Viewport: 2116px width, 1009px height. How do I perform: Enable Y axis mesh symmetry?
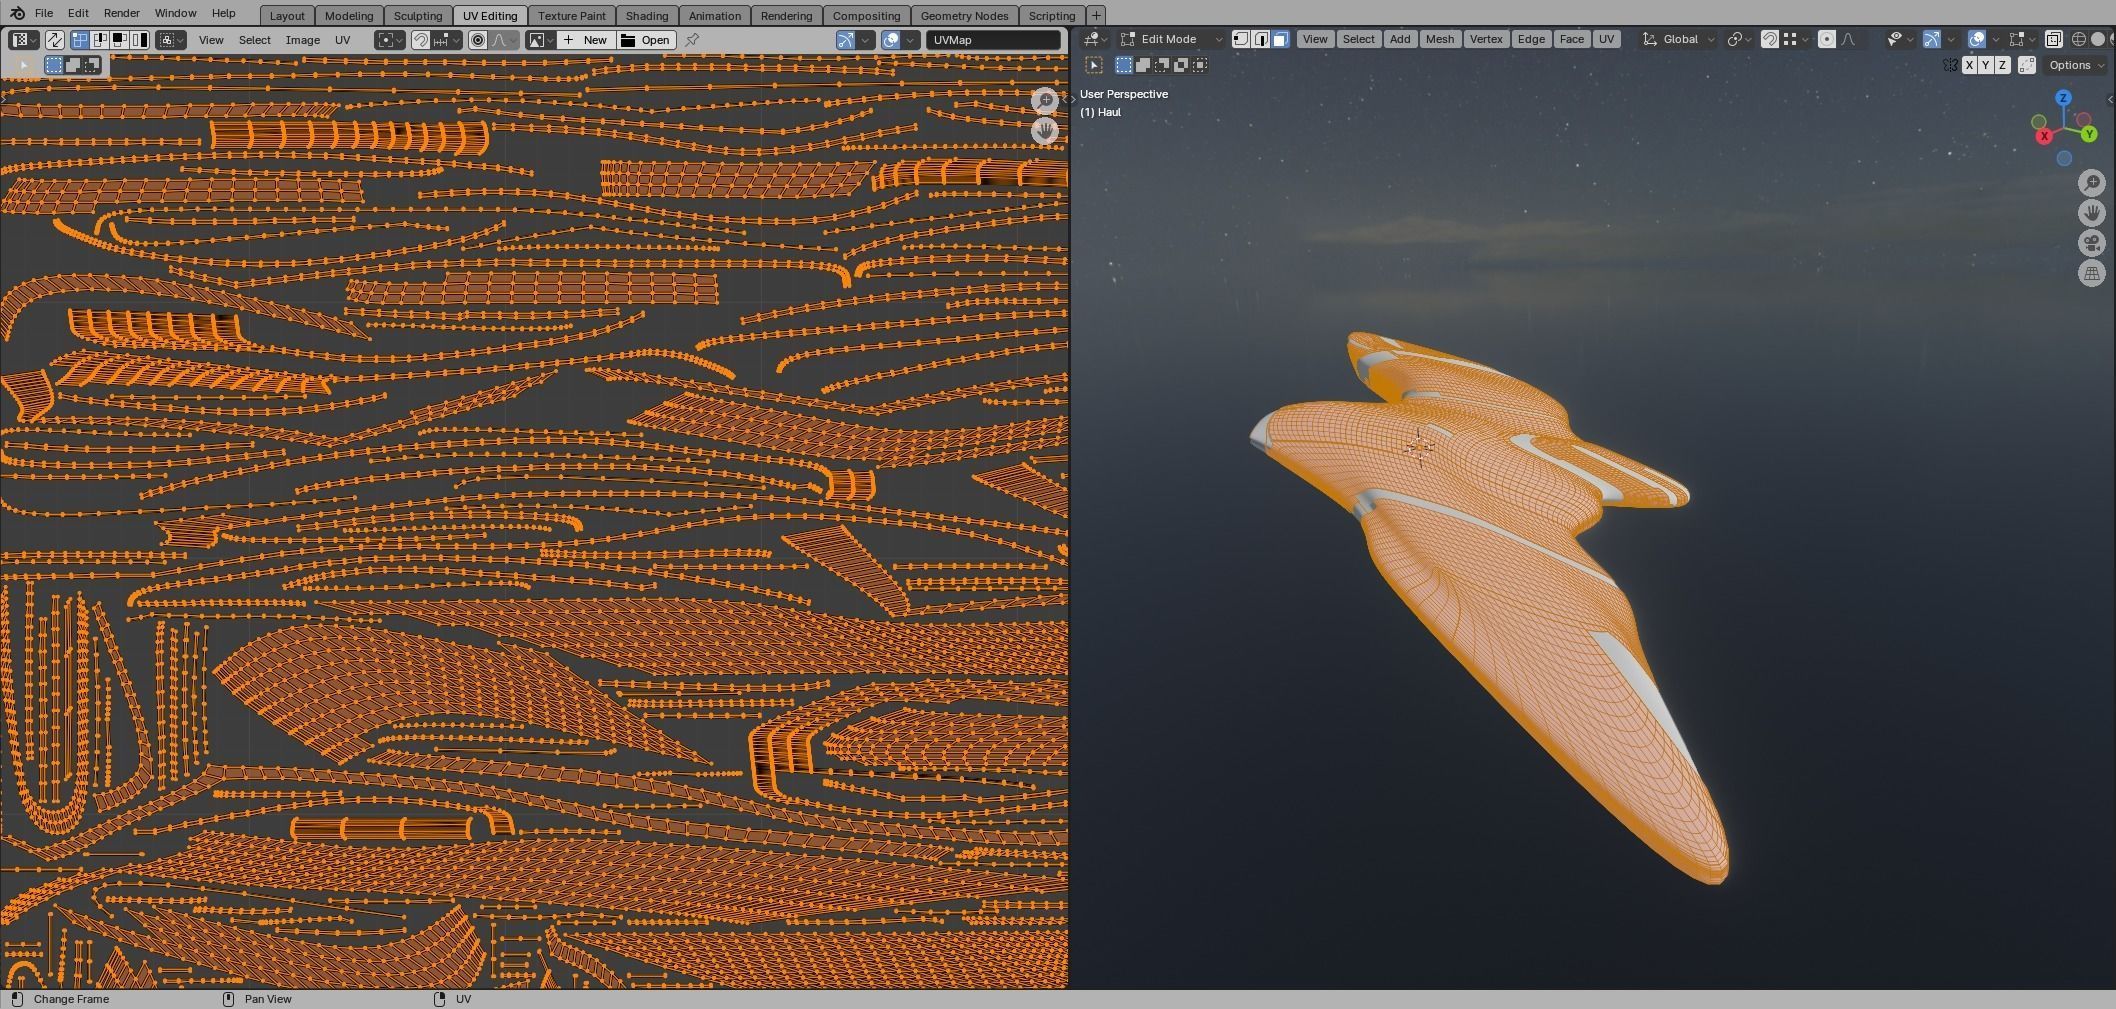[1986, 65]
